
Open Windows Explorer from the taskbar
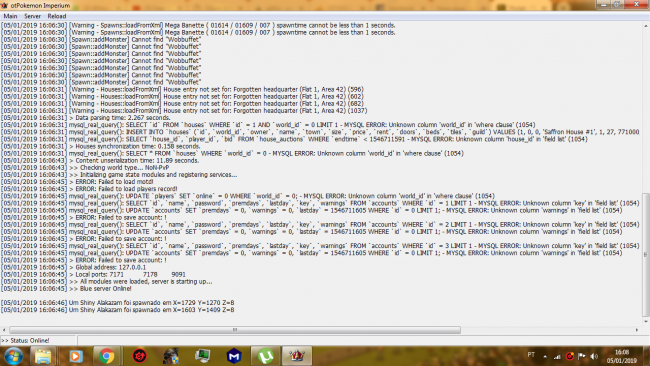click(x=43, y=356)
